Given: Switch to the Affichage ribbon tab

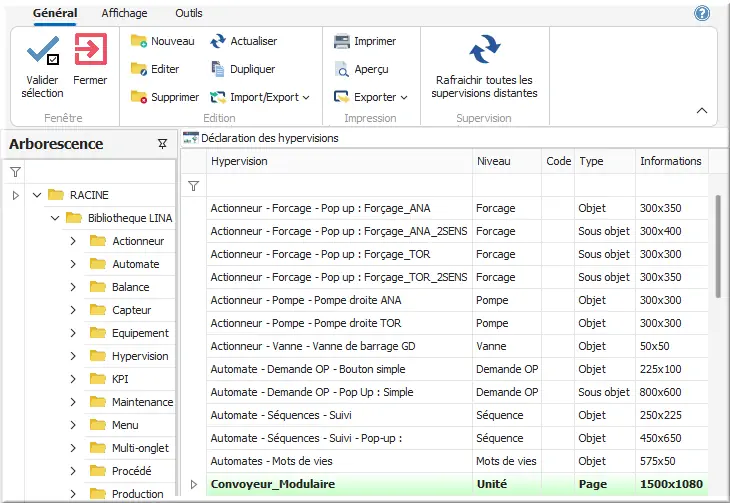Looking at the screenshot, I should [x=124, y=13].
